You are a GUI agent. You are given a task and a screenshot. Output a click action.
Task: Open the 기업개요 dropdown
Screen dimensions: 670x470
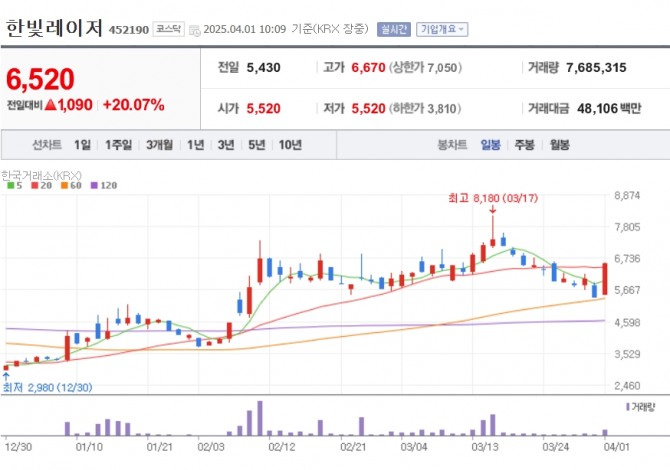(x=442, y=29)
